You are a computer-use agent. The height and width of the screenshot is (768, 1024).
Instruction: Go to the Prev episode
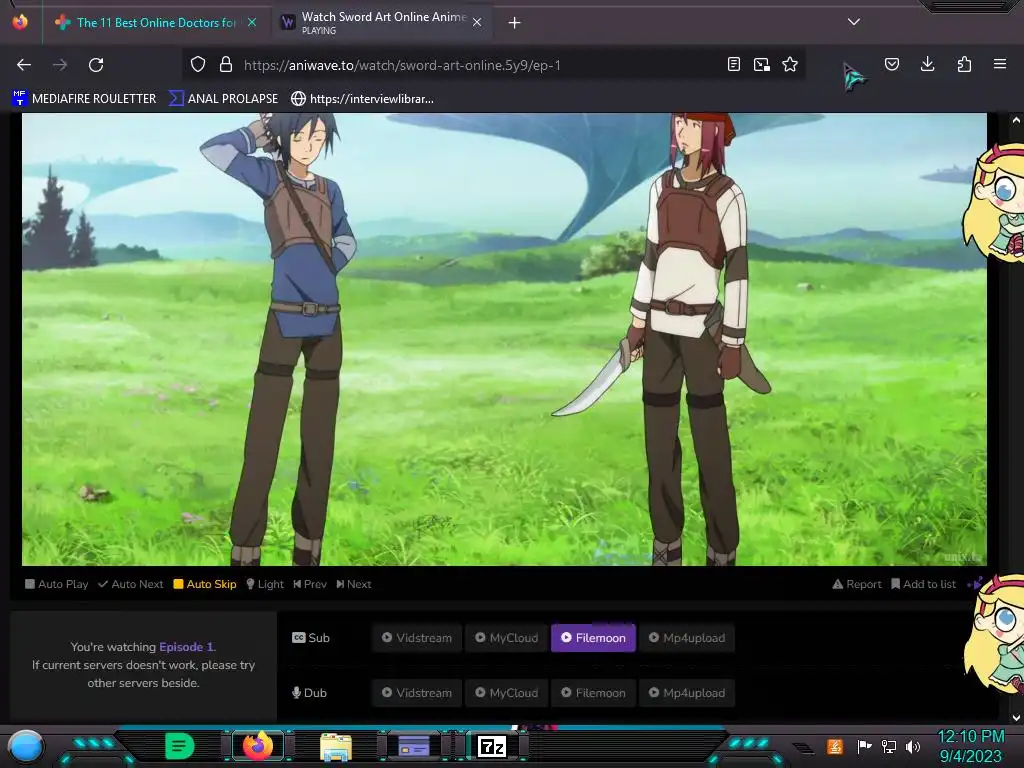[310, 584]
